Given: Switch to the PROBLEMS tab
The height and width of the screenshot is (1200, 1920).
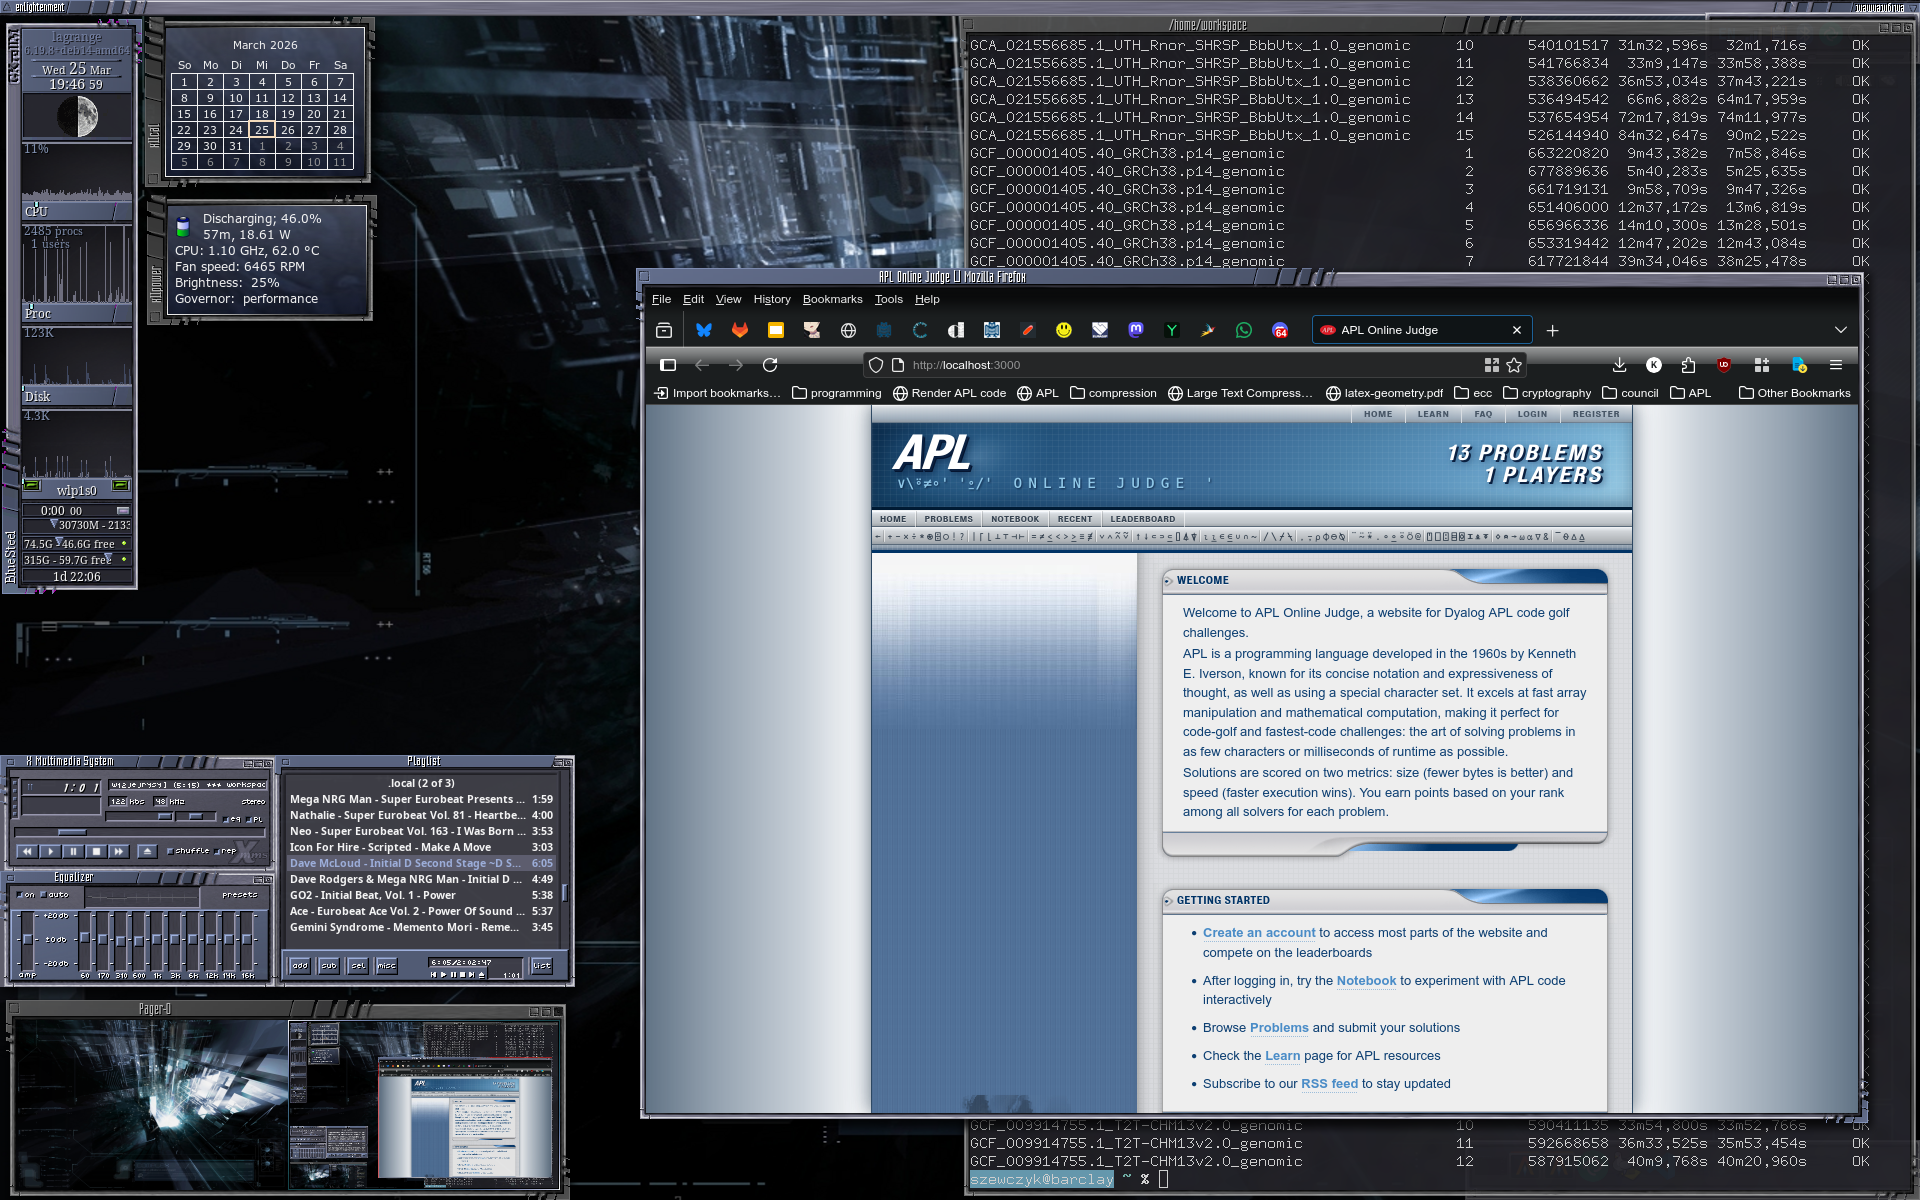Looking at the screenshot, I should (x=948, y=519).
